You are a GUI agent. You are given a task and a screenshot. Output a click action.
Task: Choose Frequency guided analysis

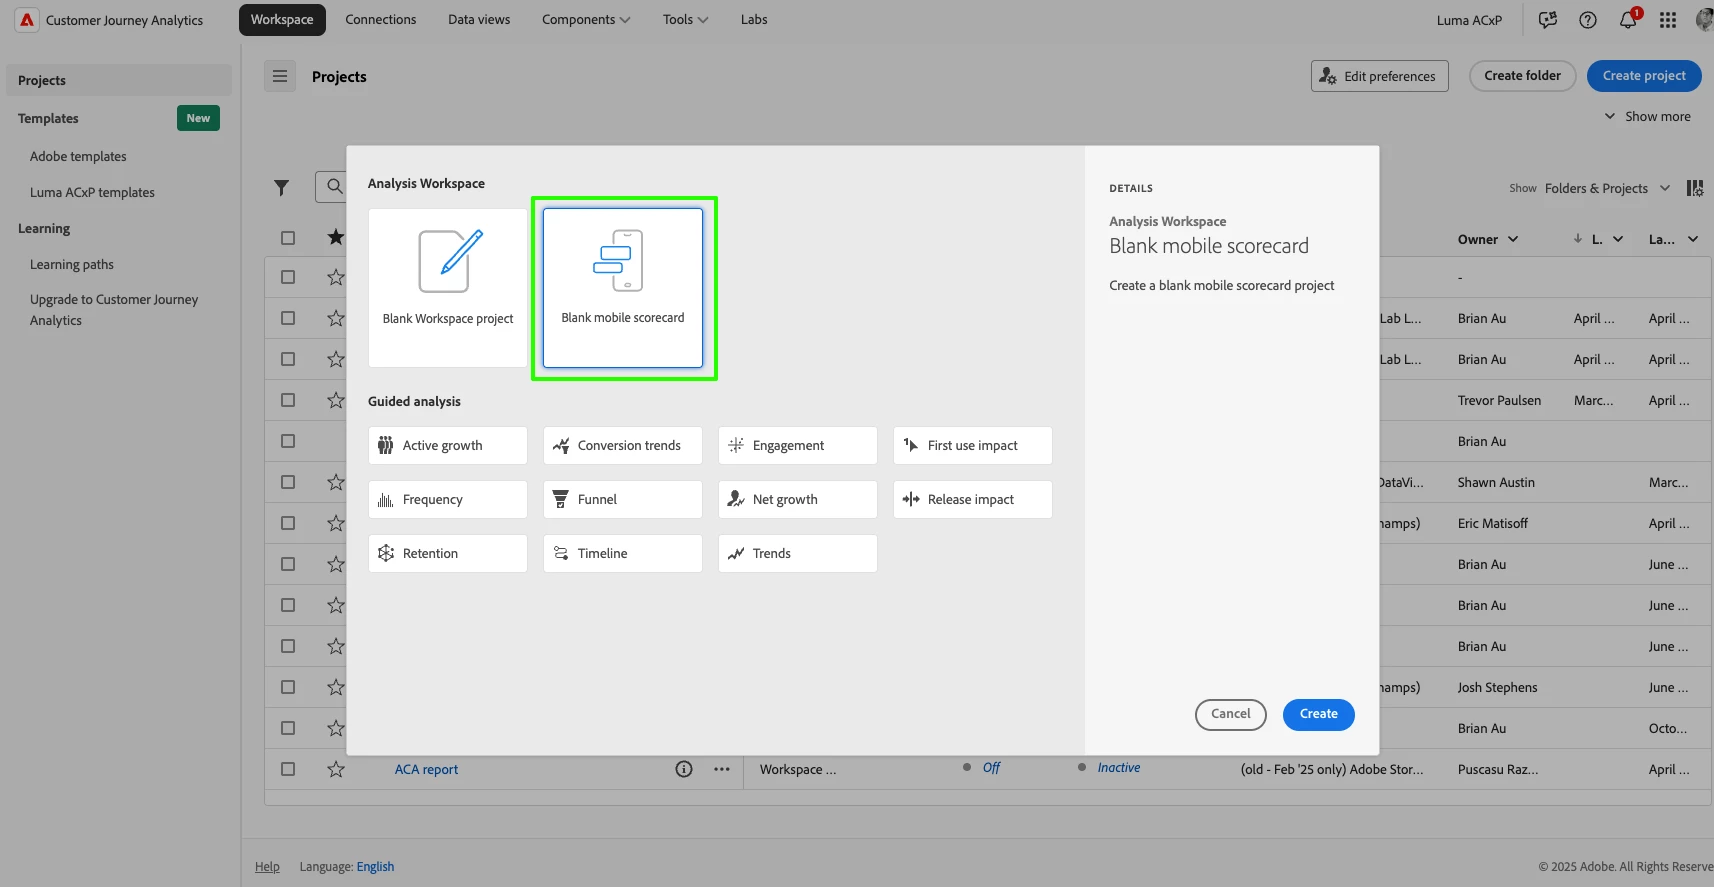click(x=448, y=500)
